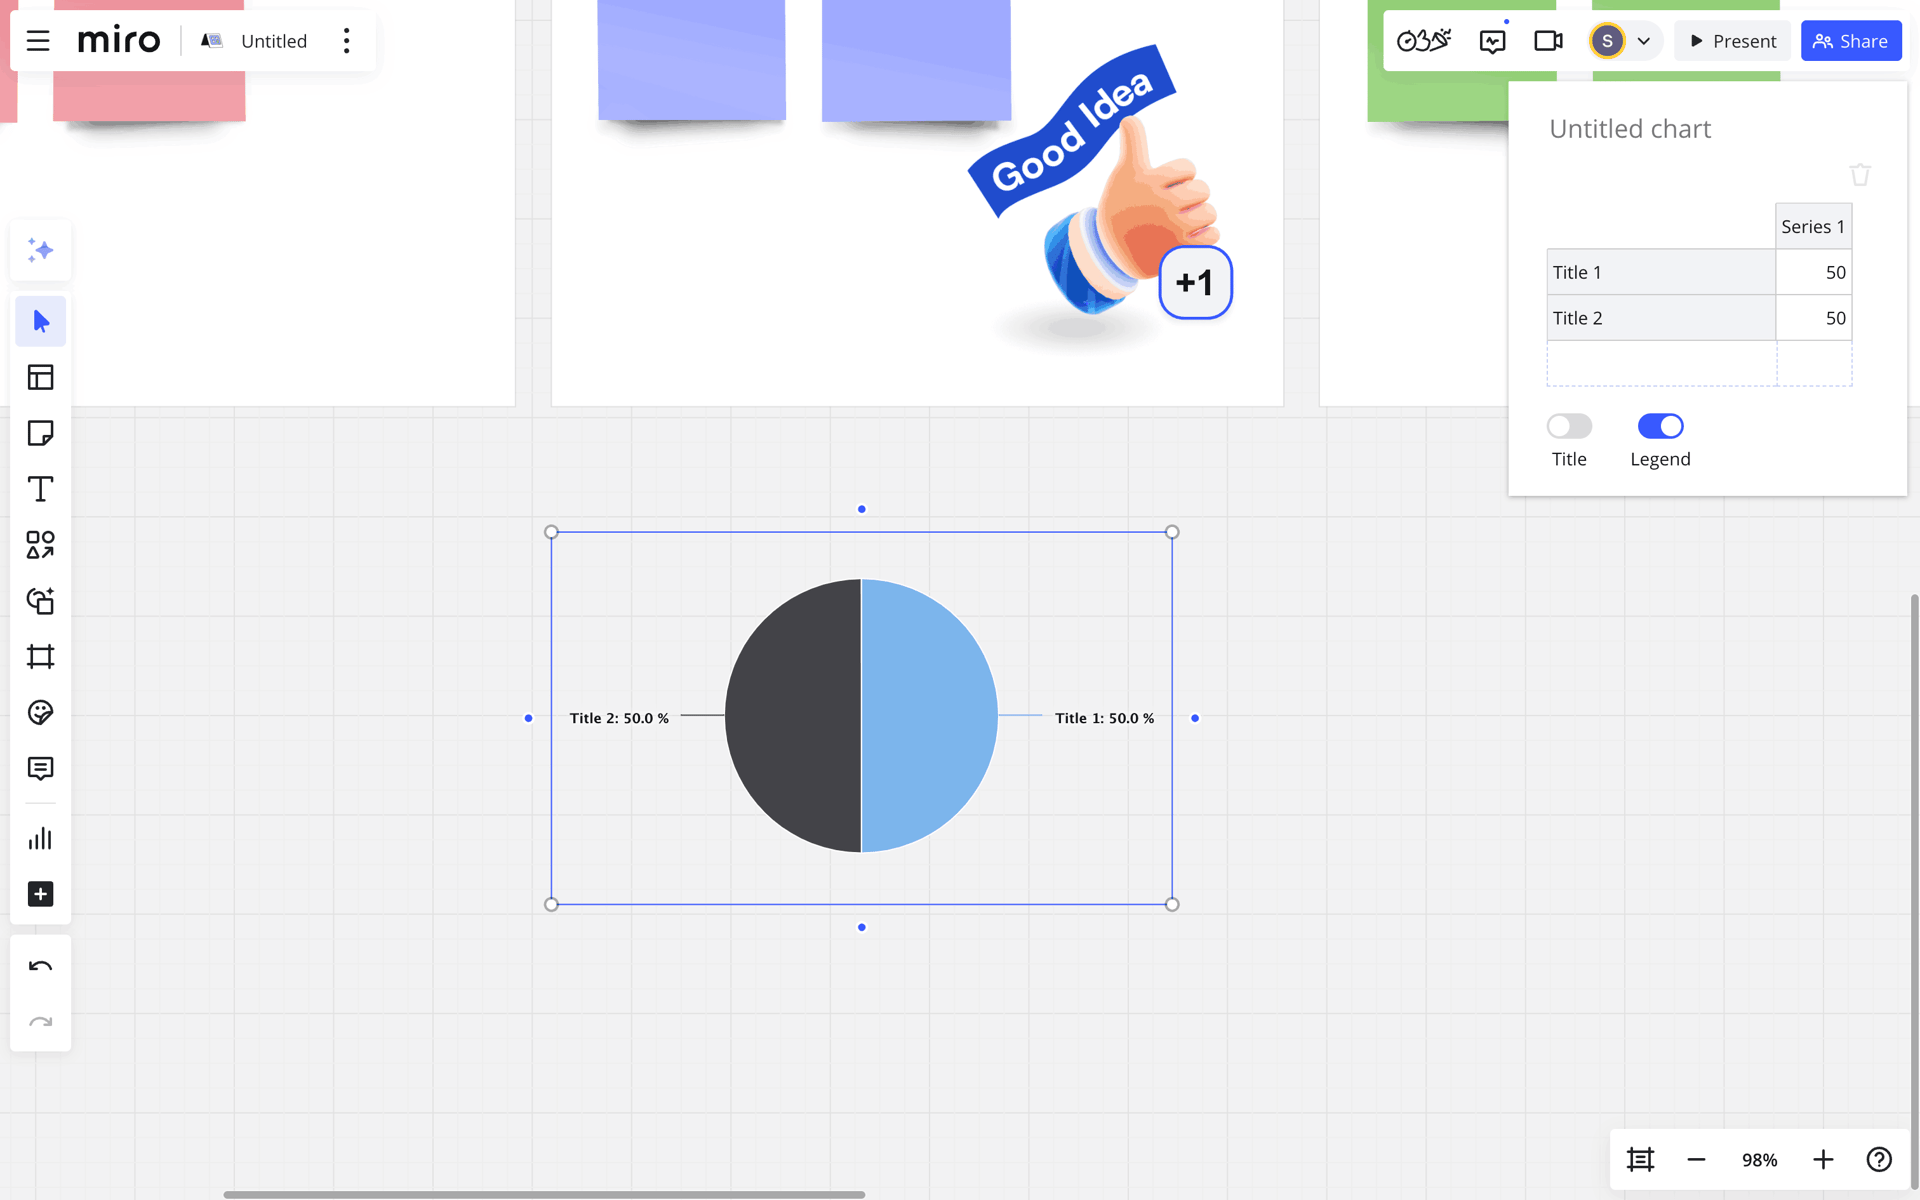Click the dark pie chart slice
The width and height of the screenshot is (1920, 1200).
click(x=793, y=716)
